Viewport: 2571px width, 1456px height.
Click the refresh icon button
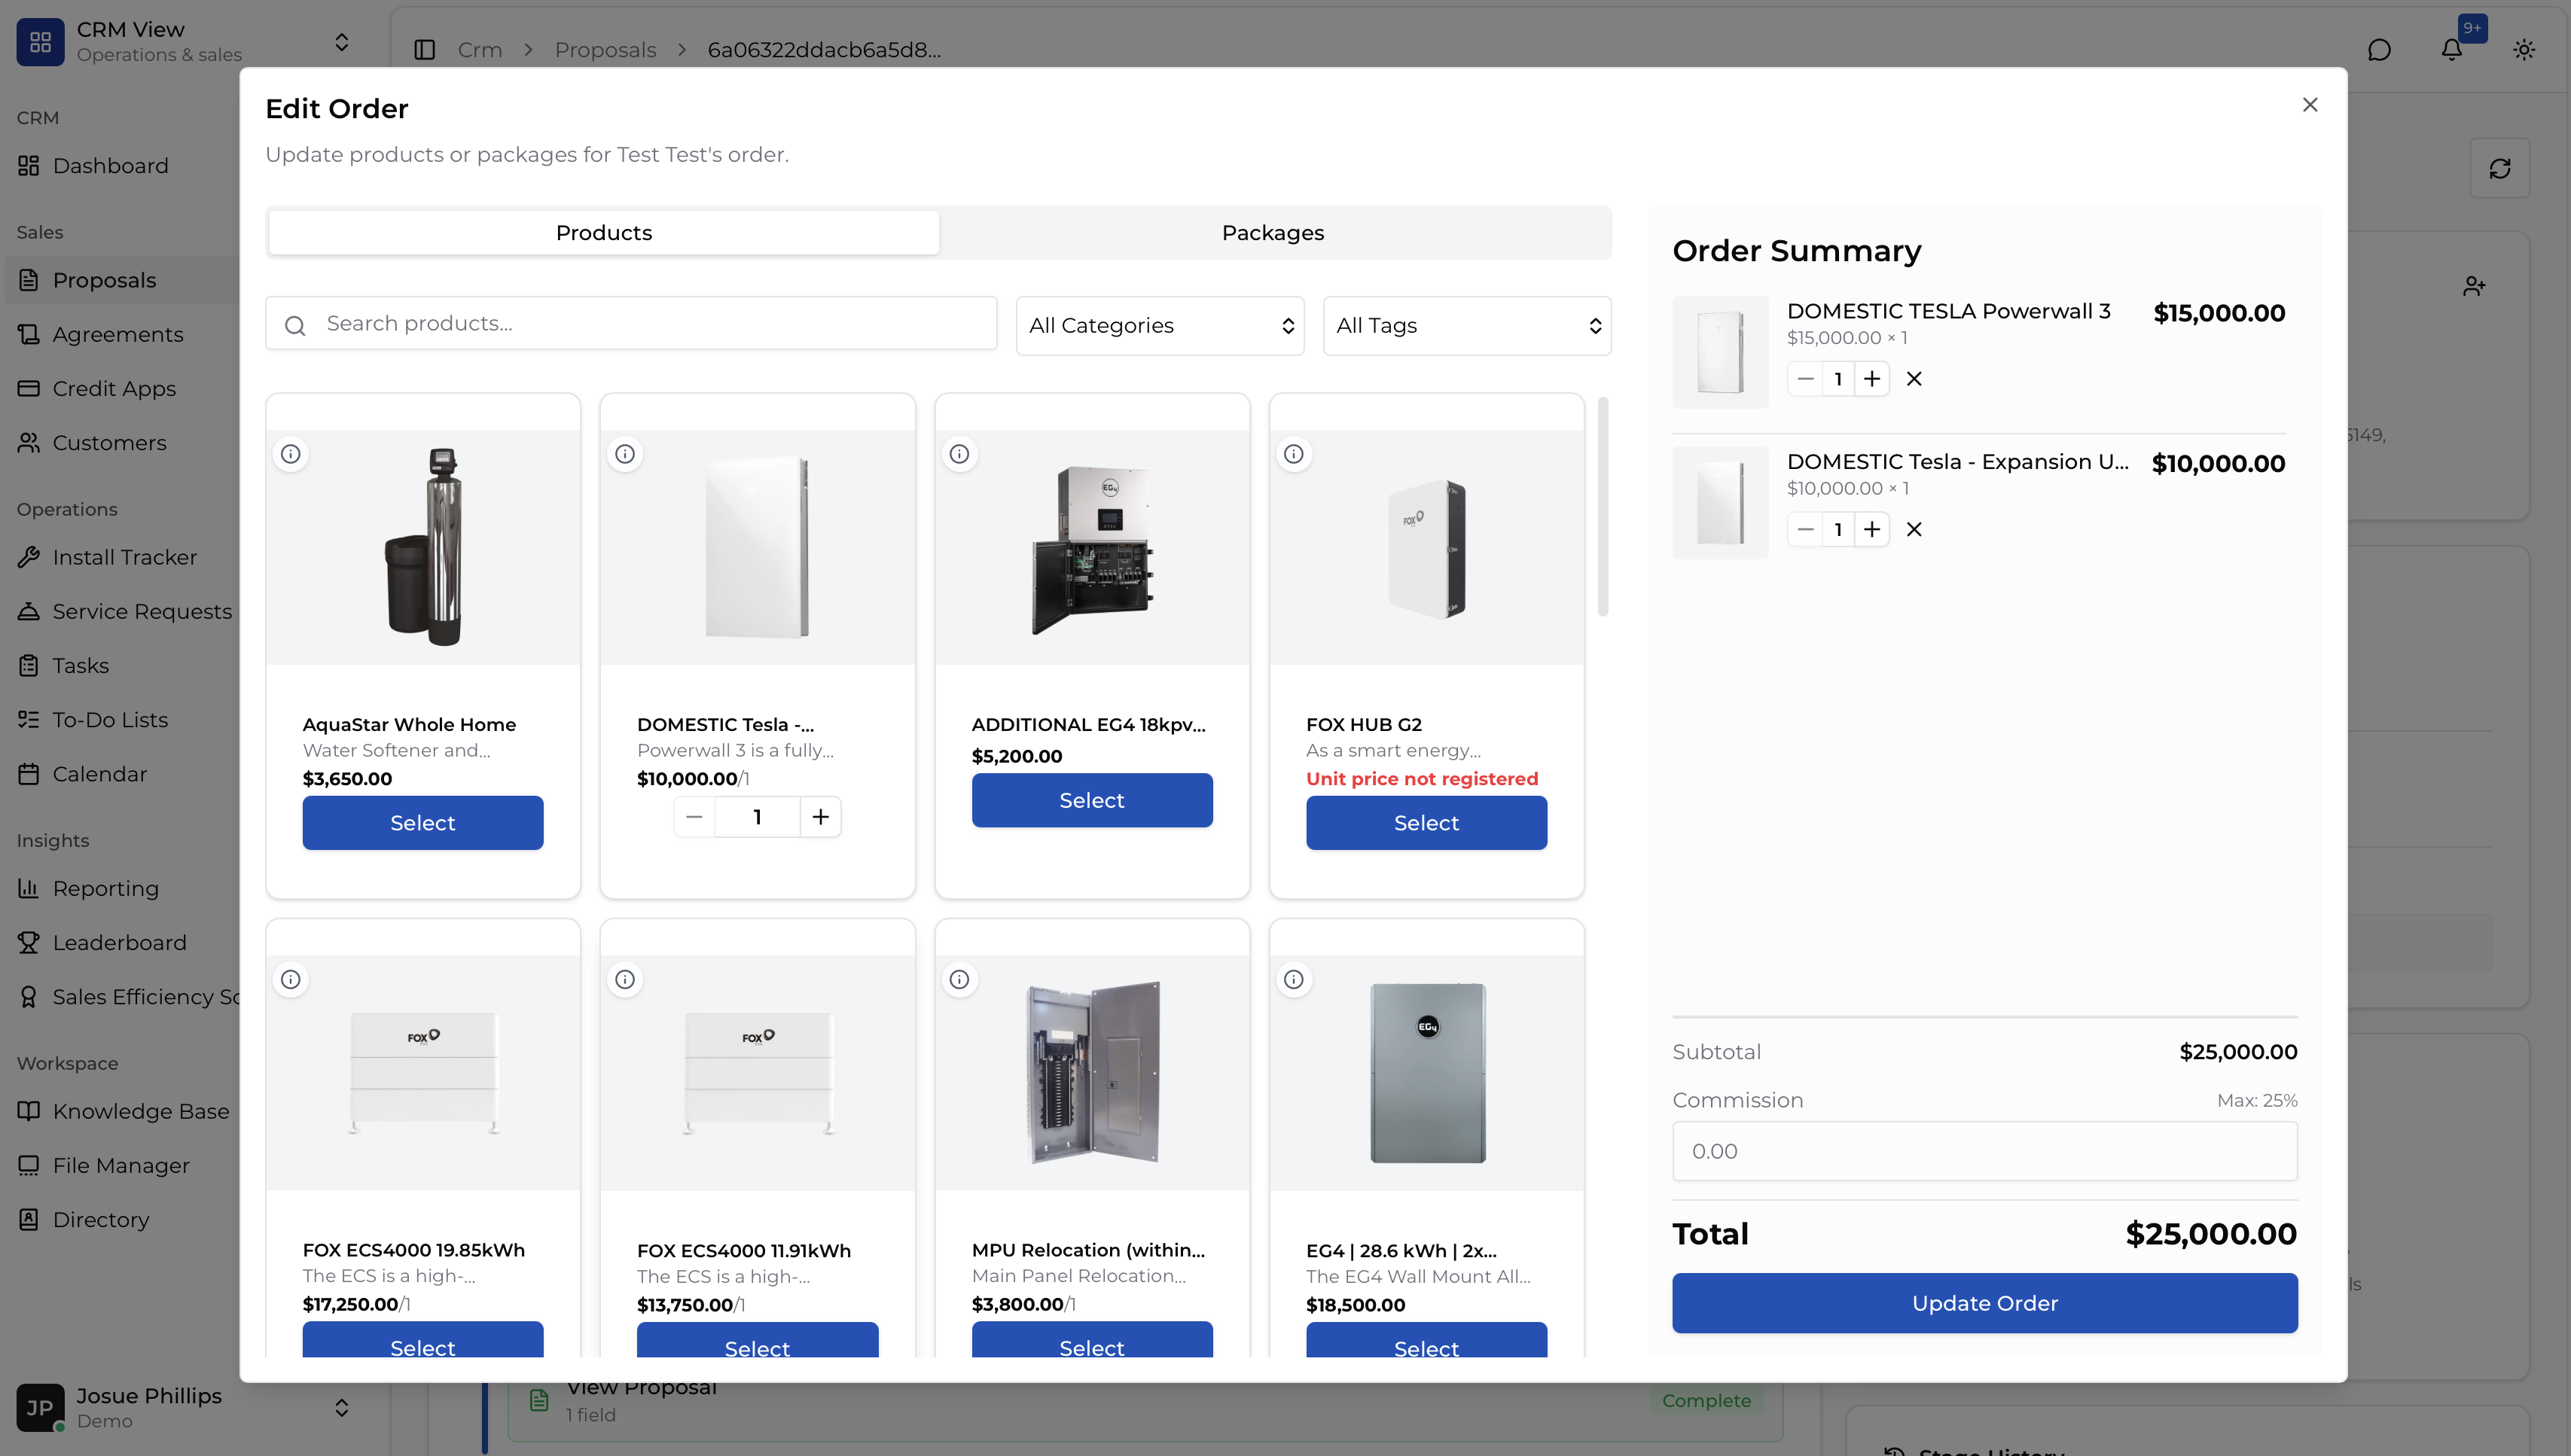2500,169
